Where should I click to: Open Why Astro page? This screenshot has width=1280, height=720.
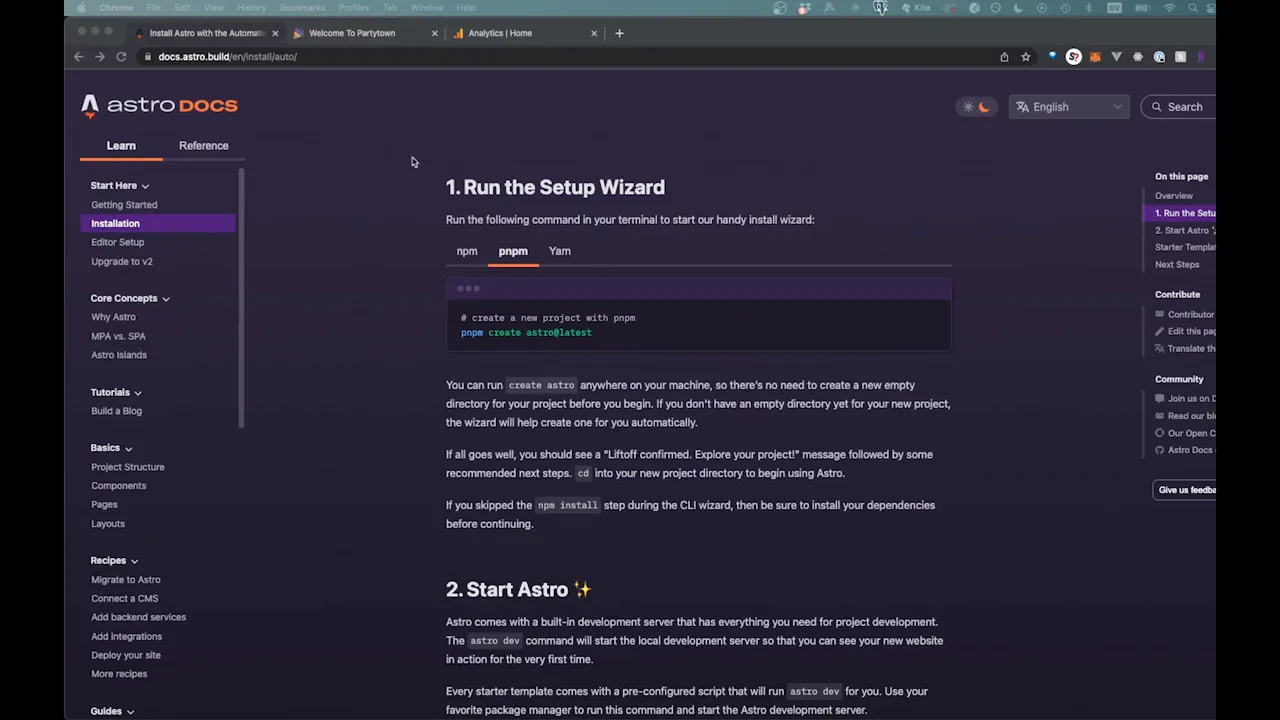pos(113,317)
